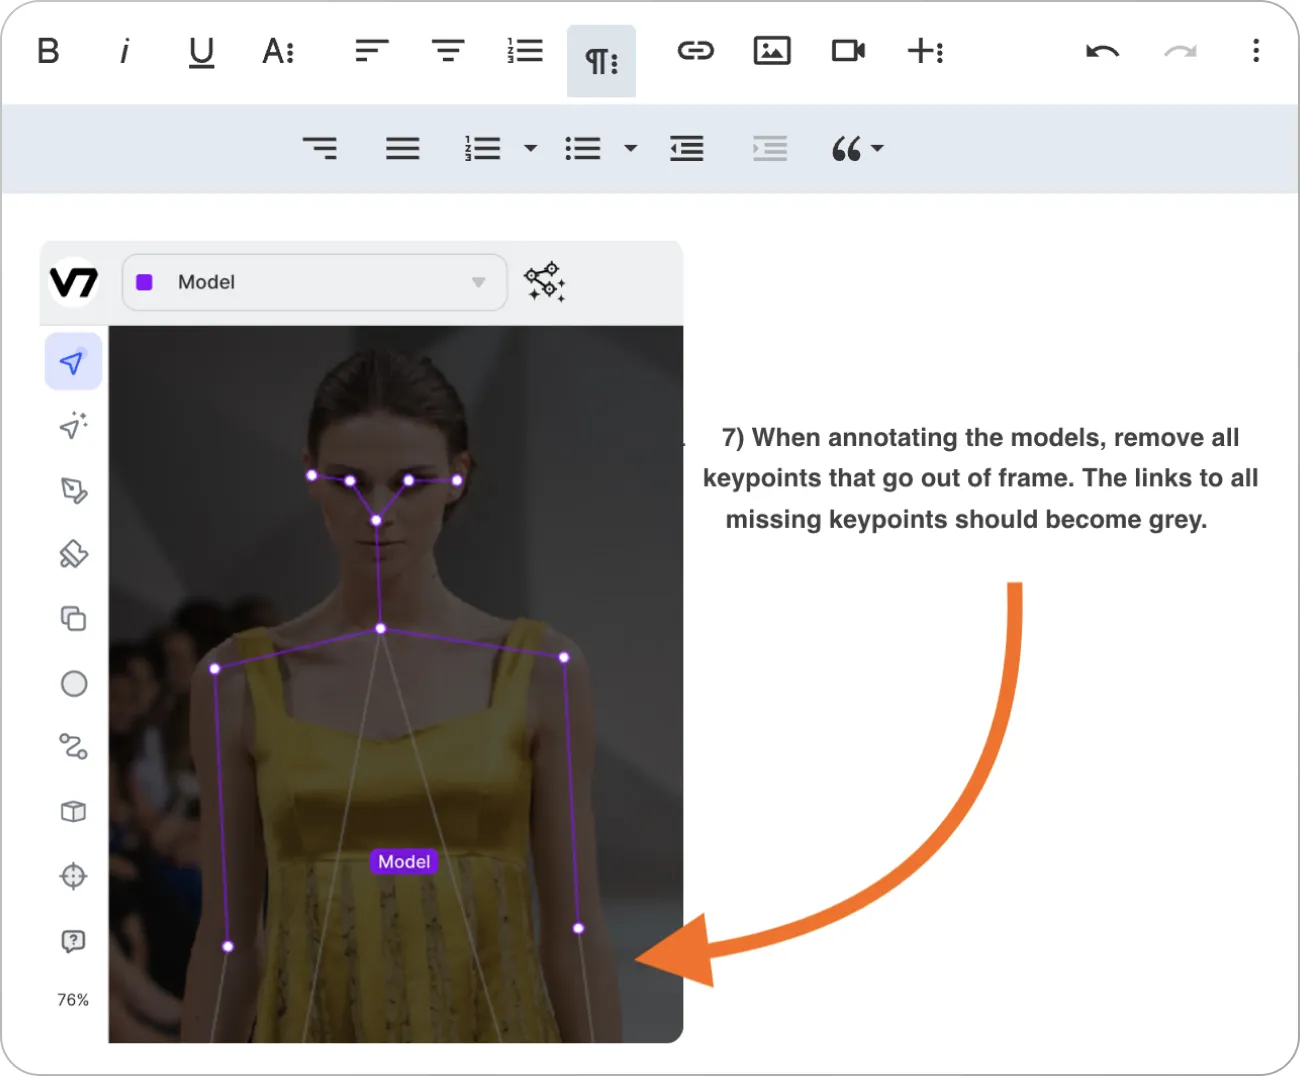
Task: Select the brush tool
Action: (x=73, y=554)
